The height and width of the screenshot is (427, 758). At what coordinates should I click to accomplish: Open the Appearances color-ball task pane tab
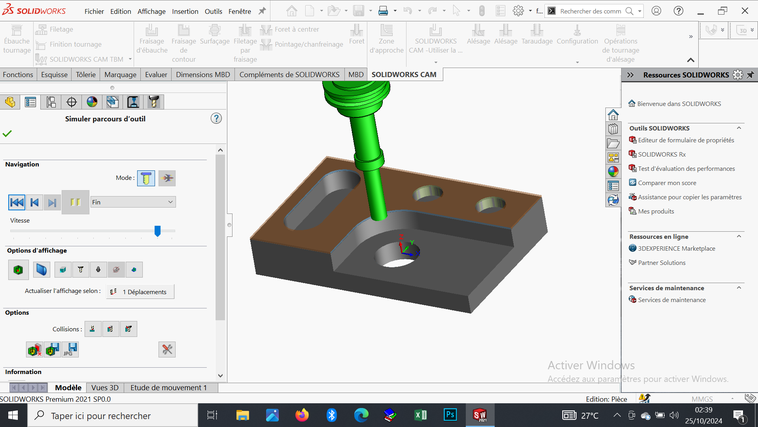coord(613,171)
